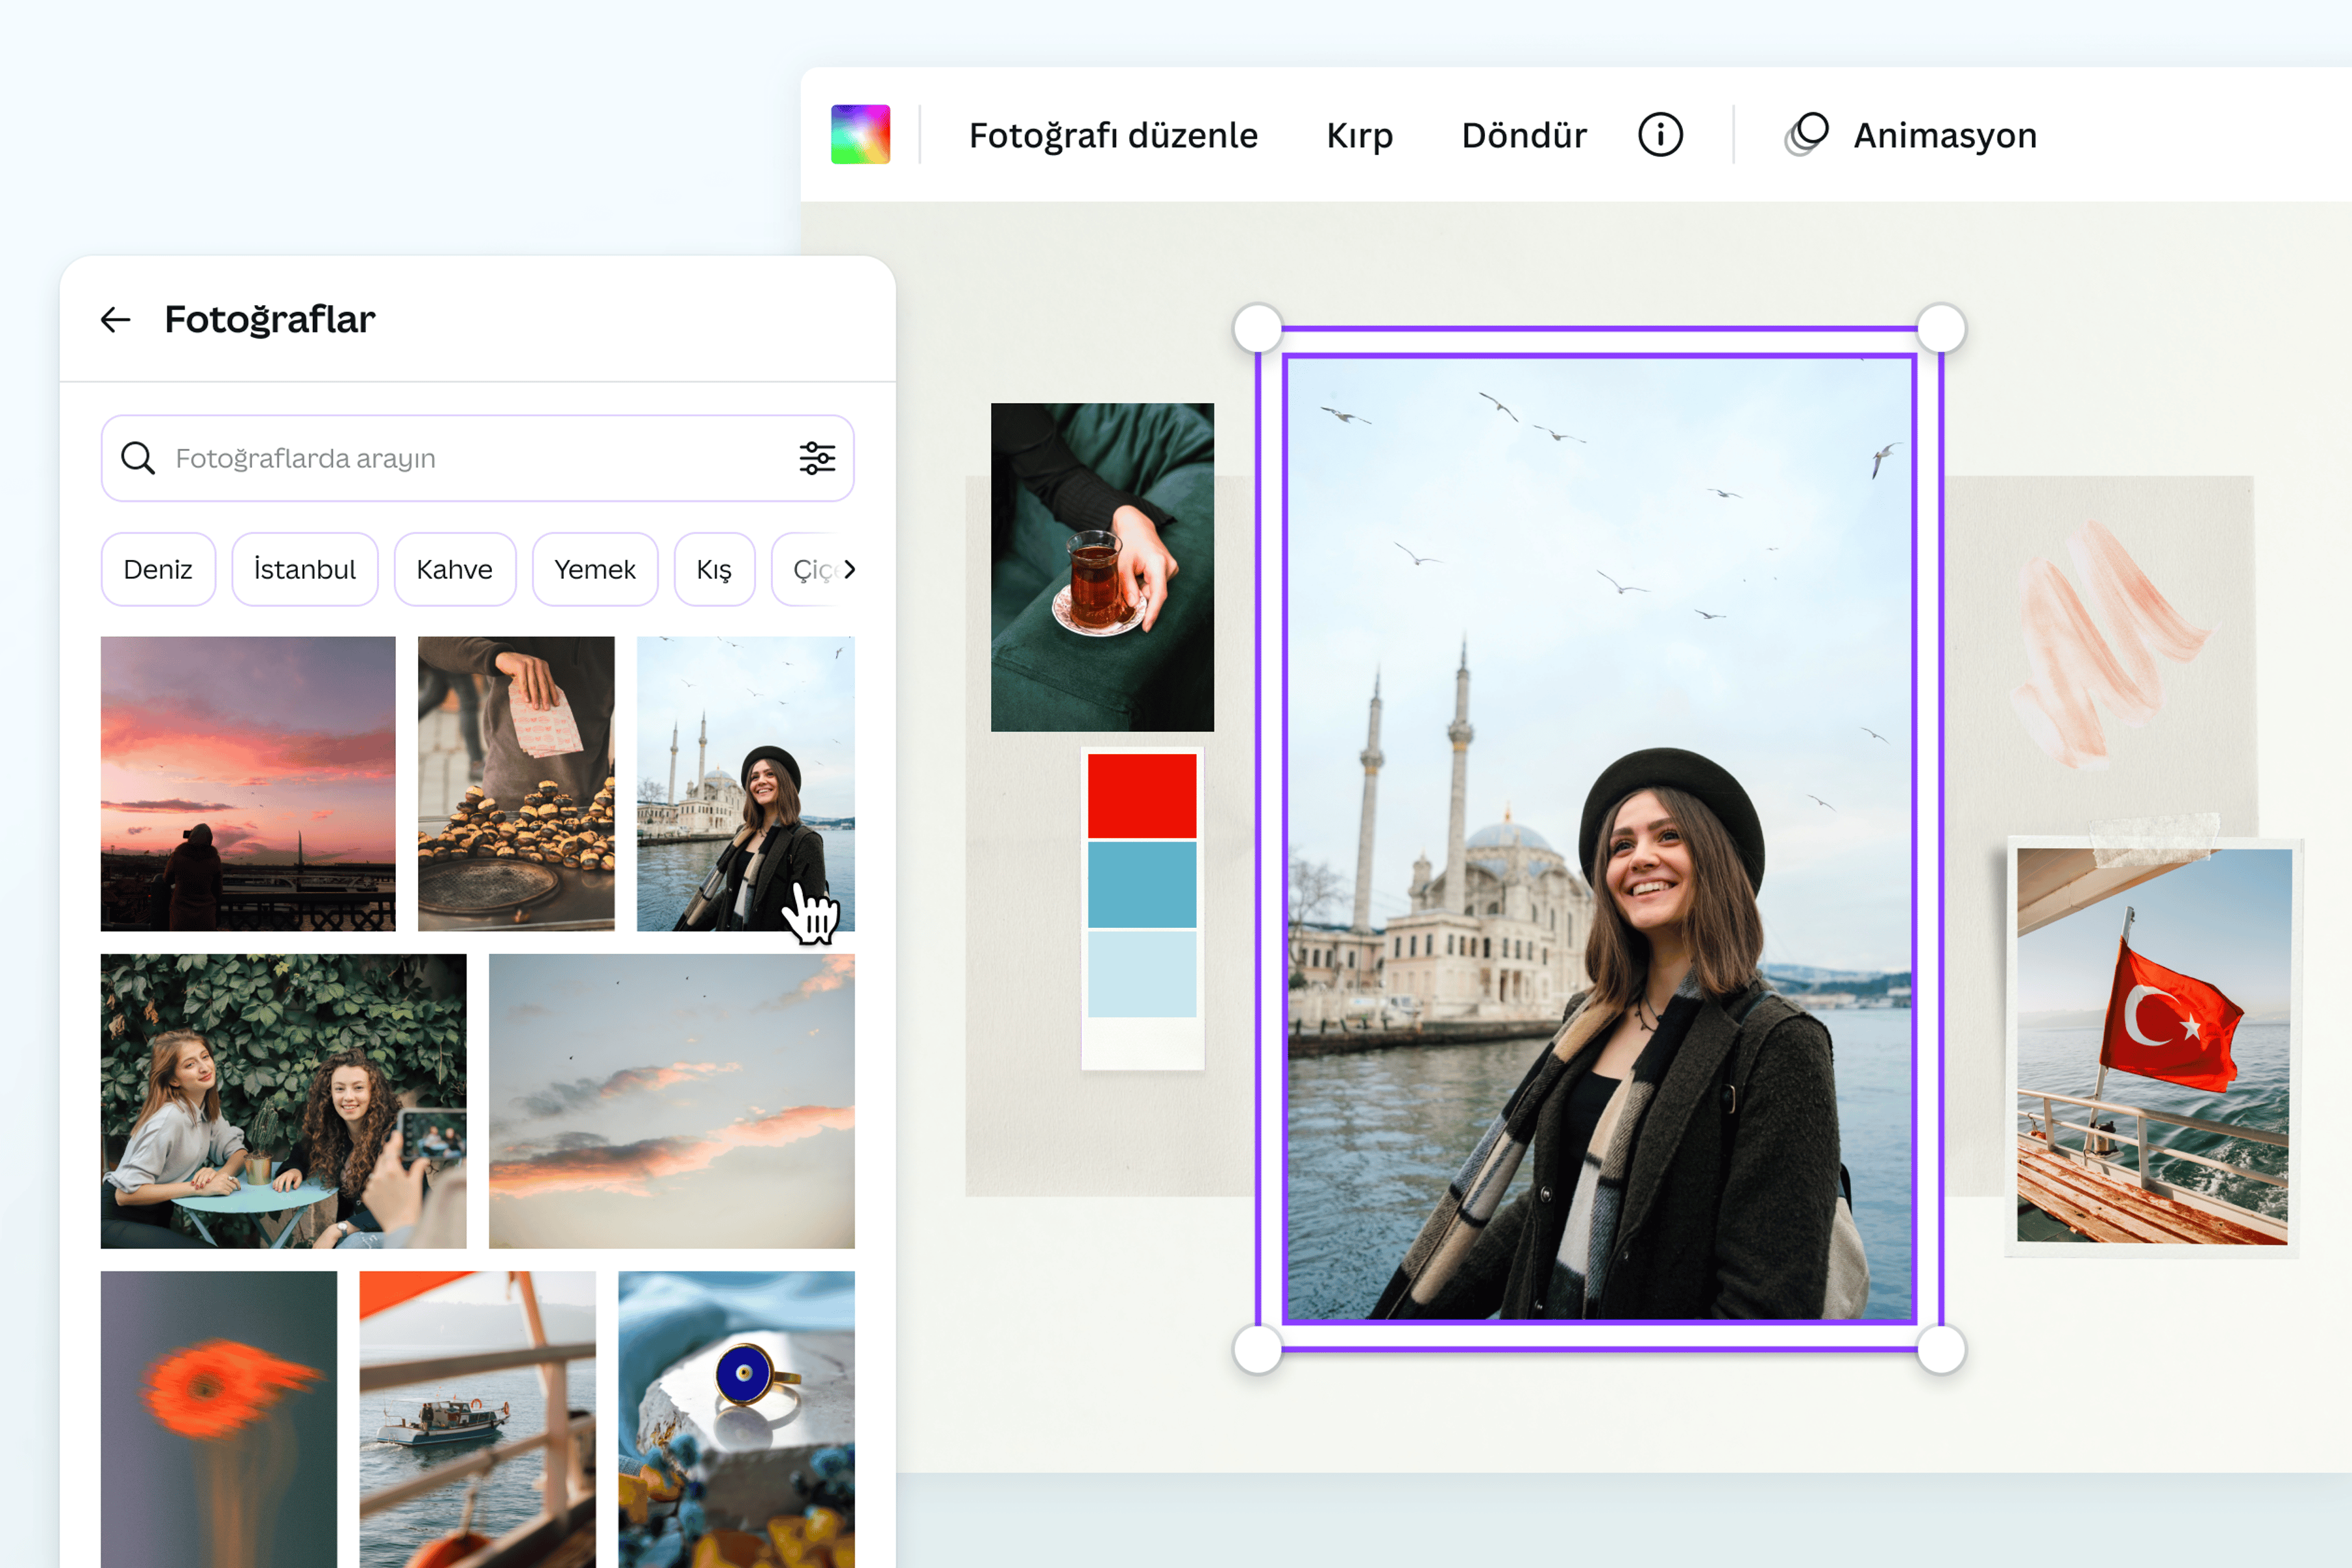Choose the roasted chestnuts vendor photo

pos(516,784)
